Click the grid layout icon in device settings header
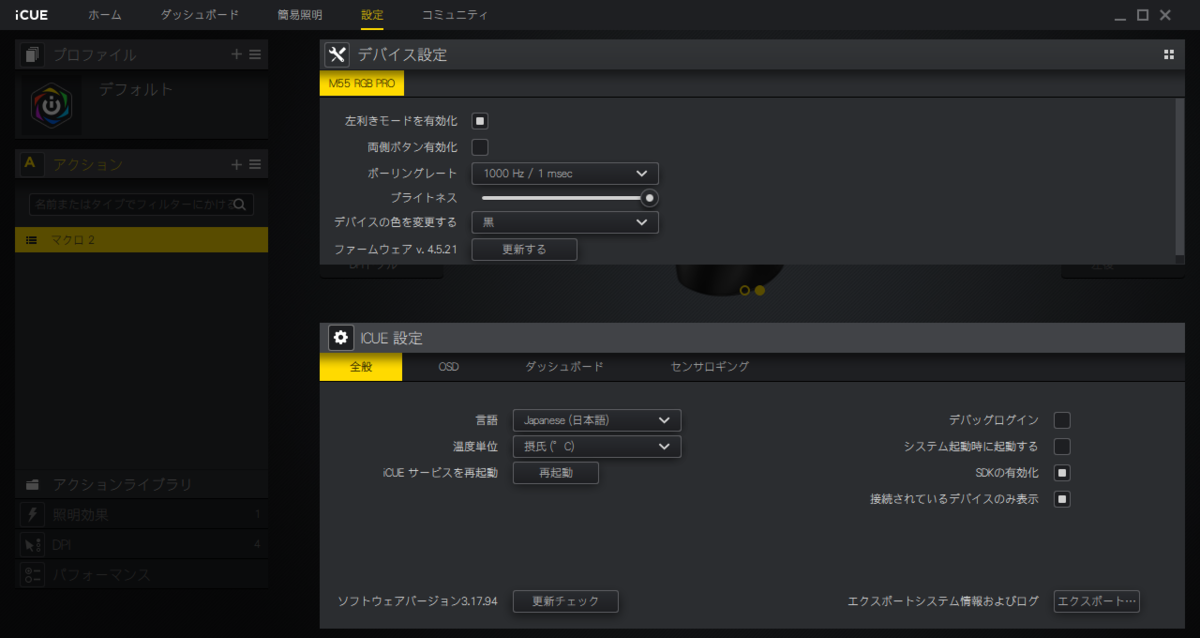This screenshot has height=638, width=1200. click(x=1168, y=55)
